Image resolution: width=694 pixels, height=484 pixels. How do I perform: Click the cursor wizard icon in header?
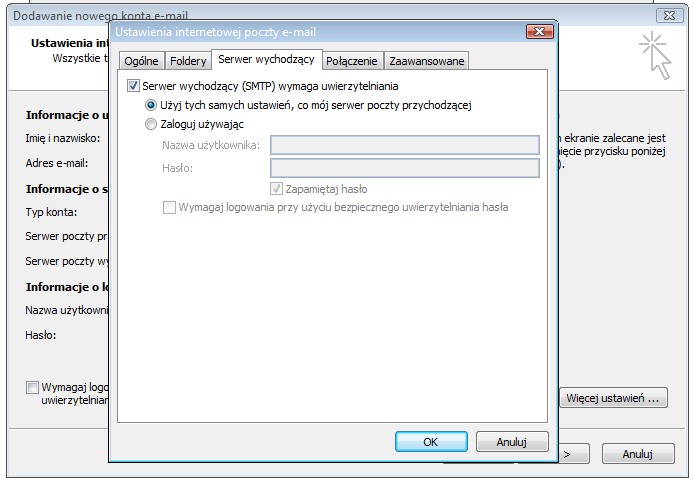click(x=656, y=54)
